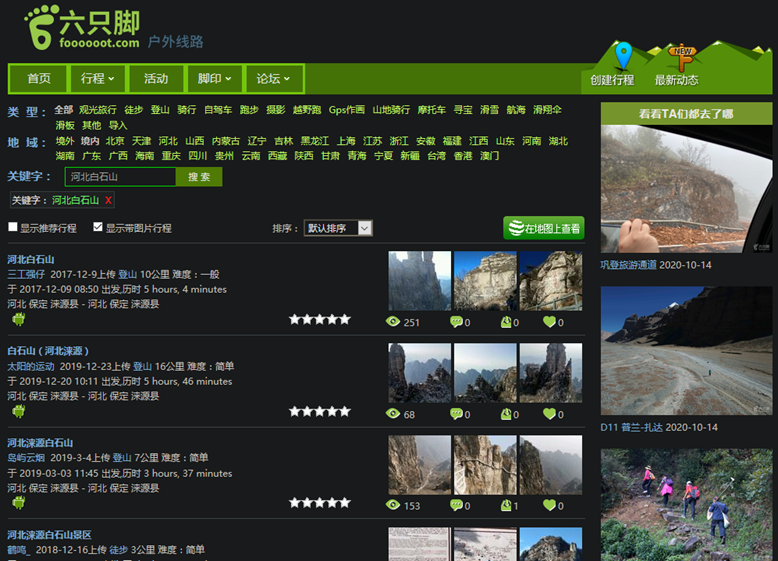778x561 pixels.
Task: Open the 六只脚 foooooot.com logo
Action: tap(82, 27)
